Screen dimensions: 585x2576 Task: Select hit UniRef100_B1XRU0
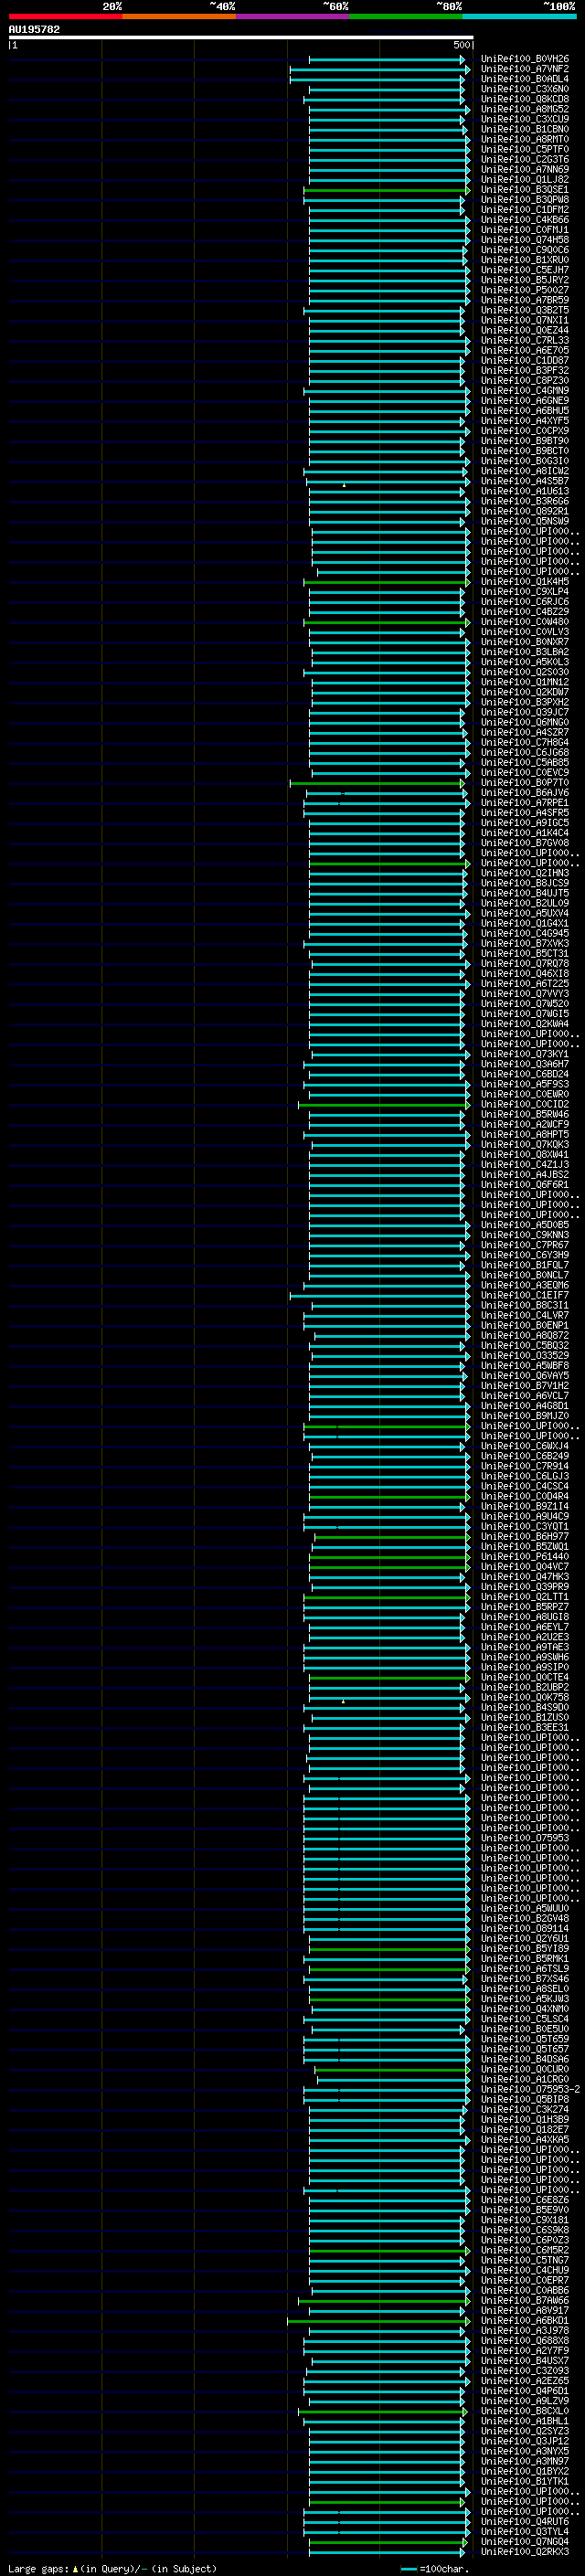click(x=524, y=260)
